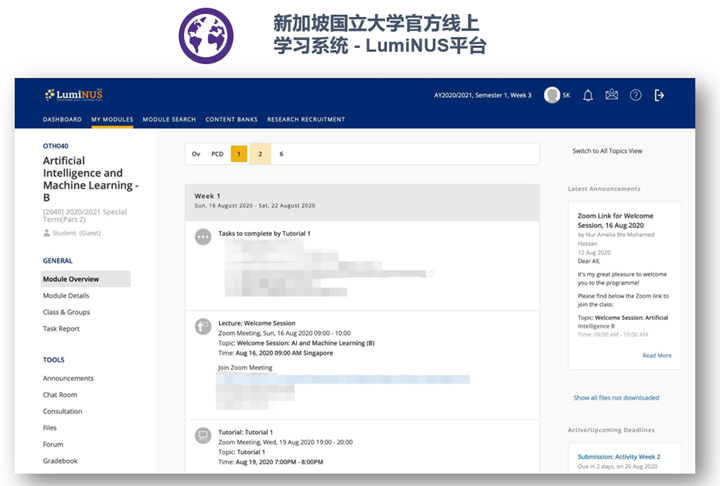Click Show all files not downloaded
Screen dimensions: 720x486
[616, 398]
